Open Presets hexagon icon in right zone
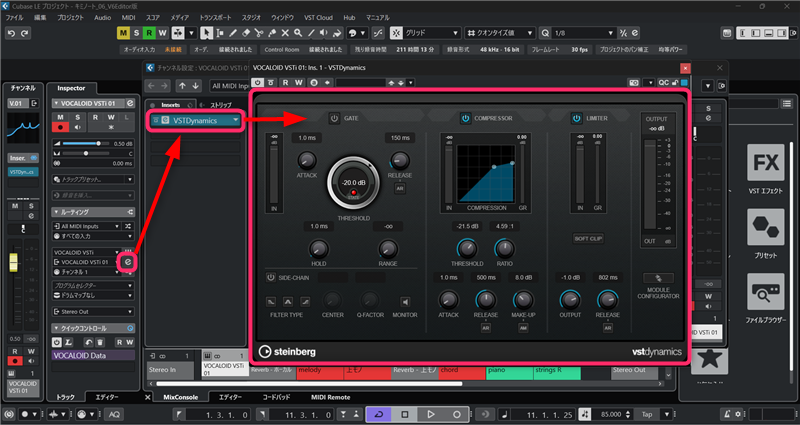This screenshot has height=425, width=800. tap(765, 227)
